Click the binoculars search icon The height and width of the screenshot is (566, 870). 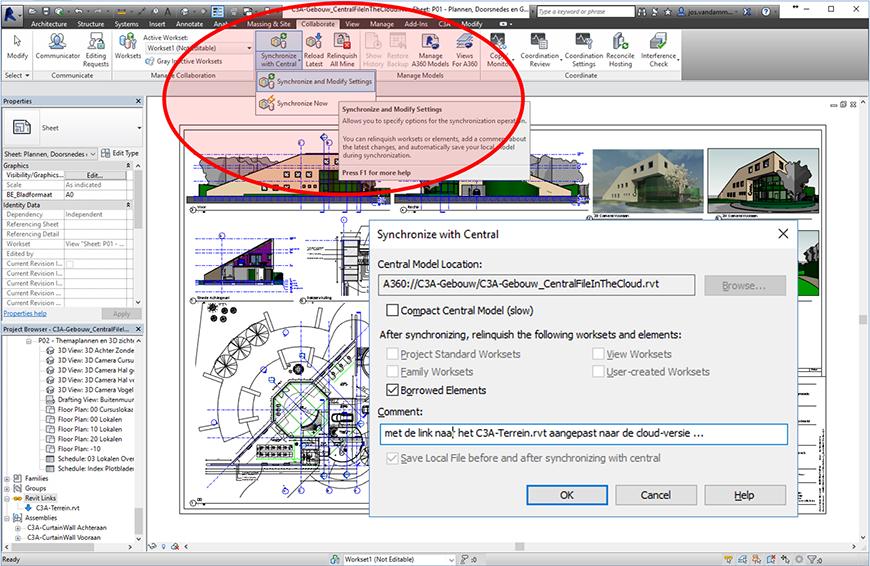(641, 11)
